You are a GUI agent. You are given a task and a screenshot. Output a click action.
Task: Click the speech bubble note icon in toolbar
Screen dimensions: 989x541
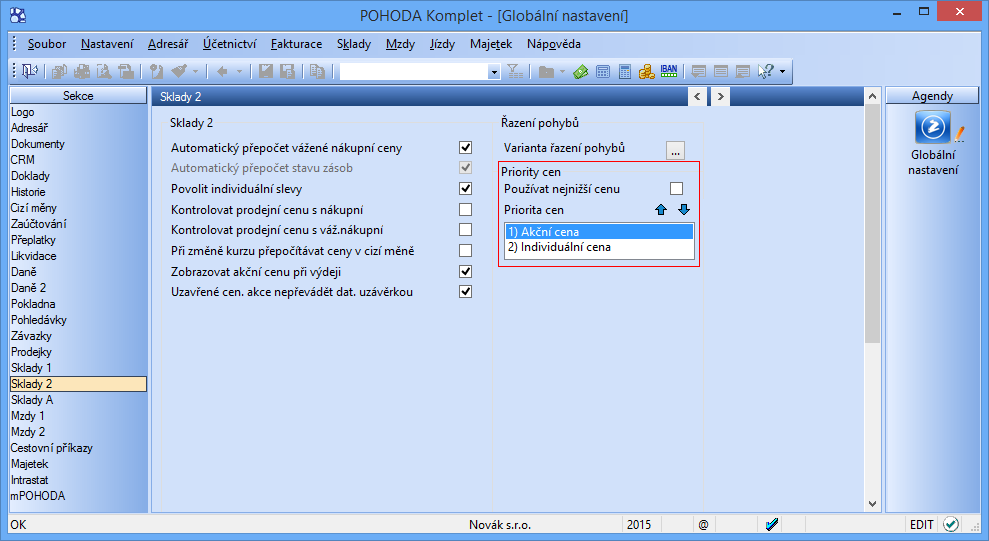tap(698, 72)
